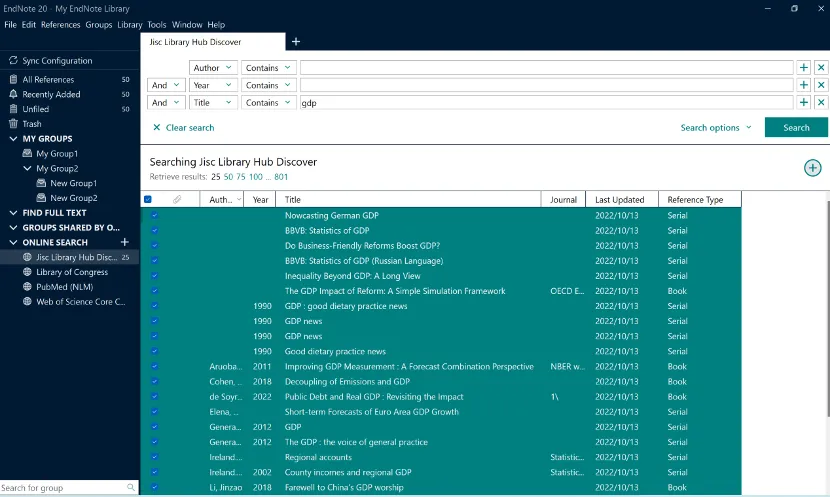Image resolution: width=830 pixels, height=498 pixels.
Task: Click the X icon beside Clear search
Action: pyautogui.click(x=157, y=128)
